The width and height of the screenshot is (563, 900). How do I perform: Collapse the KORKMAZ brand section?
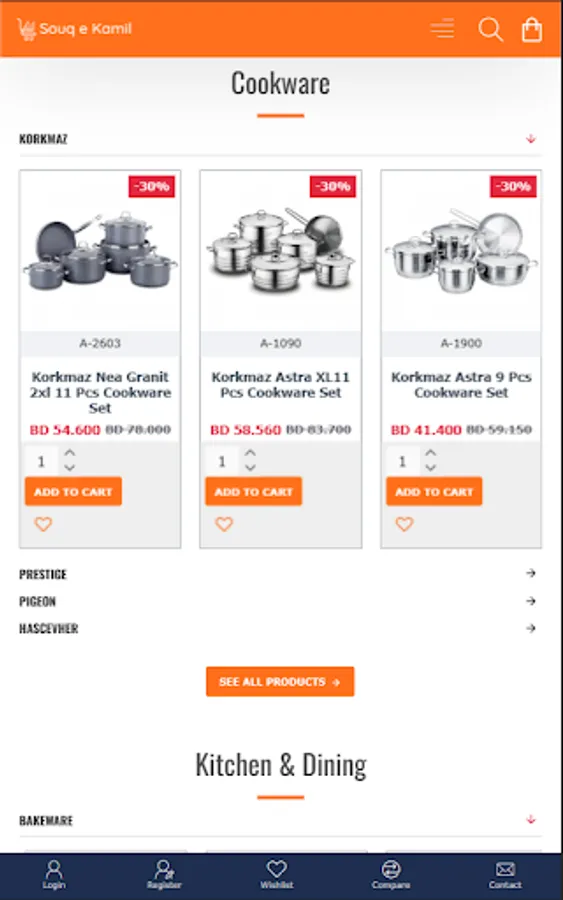(280, 139)
